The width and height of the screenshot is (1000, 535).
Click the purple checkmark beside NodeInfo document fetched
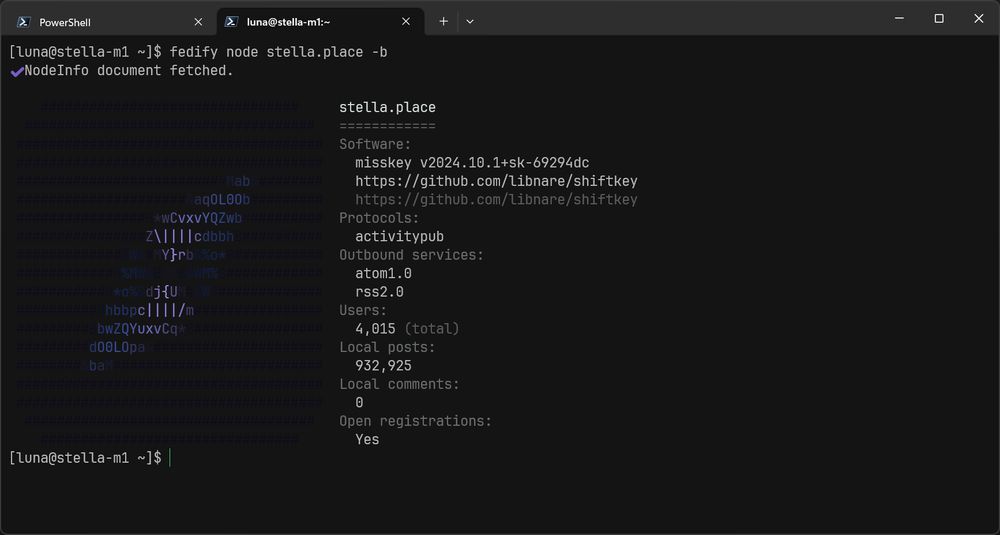point(16,71)
